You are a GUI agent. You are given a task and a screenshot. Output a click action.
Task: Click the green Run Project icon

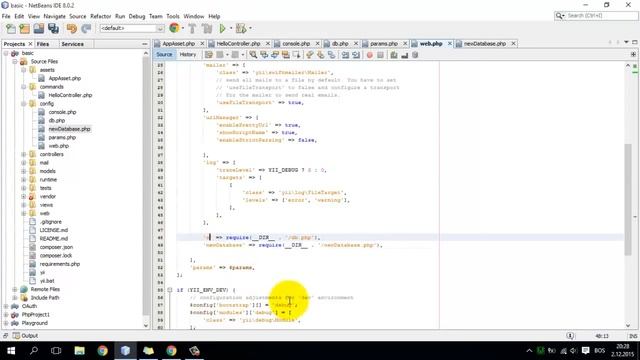click(222, 28)
